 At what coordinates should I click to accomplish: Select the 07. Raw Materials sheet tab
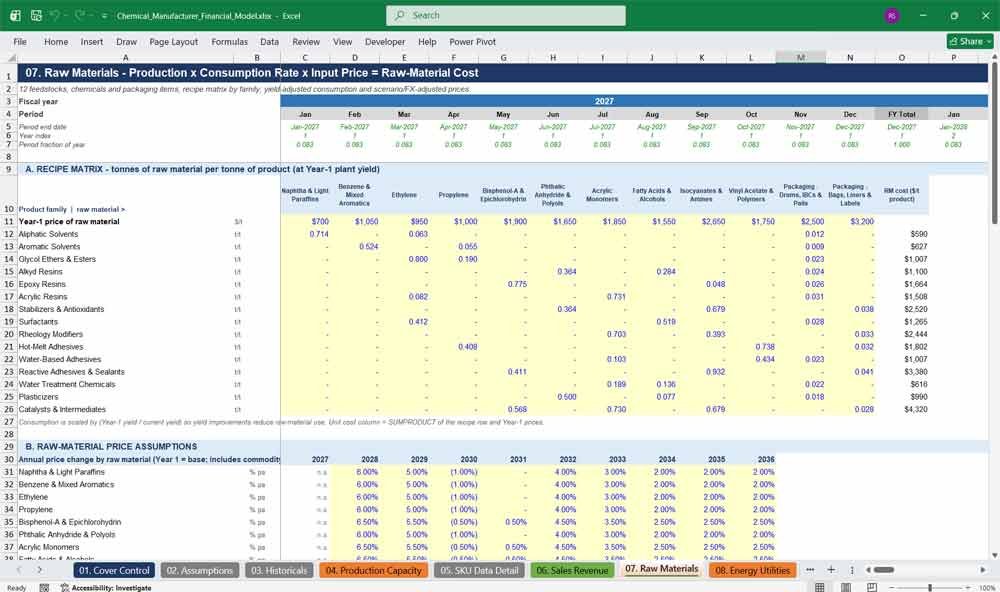click(x=661, y=569)
